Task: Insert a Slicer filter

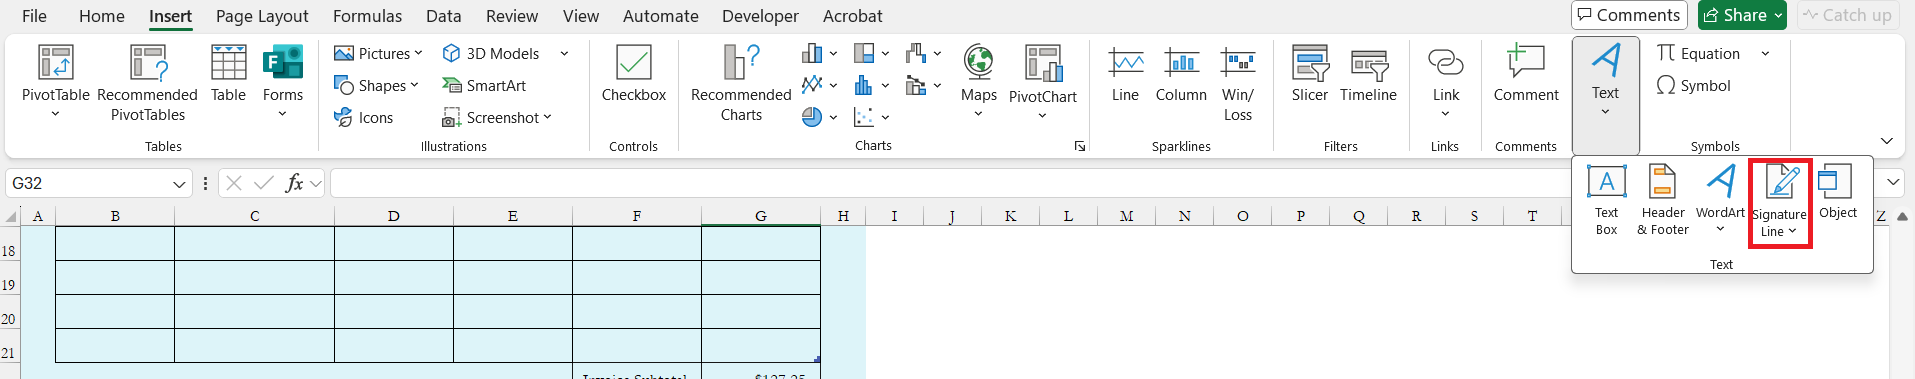Action: [x=1310, y=74]
